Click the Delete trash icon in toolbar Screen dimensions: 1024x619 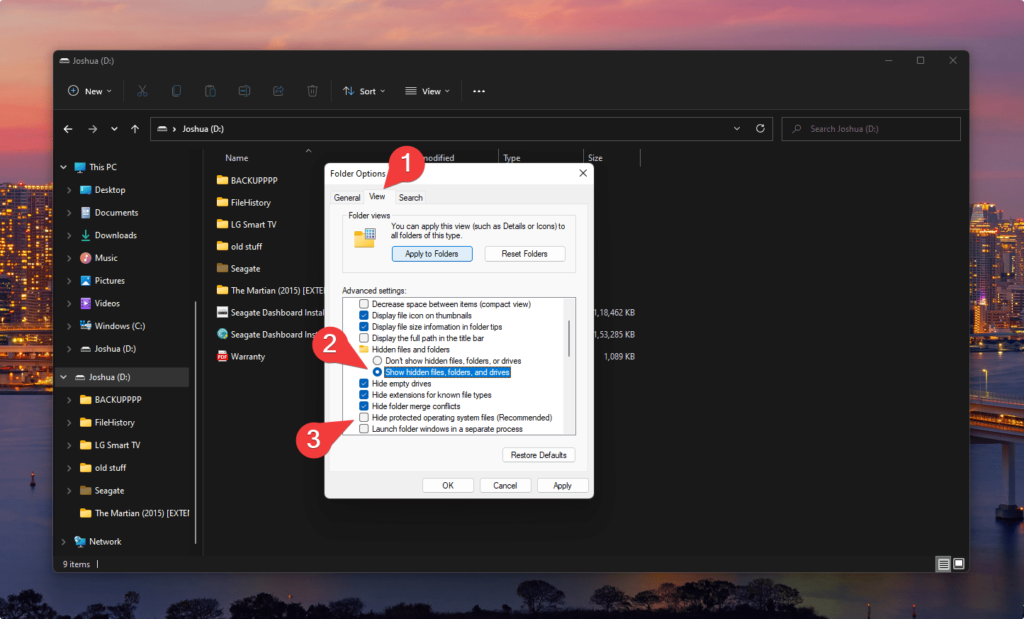click(312, 91)
